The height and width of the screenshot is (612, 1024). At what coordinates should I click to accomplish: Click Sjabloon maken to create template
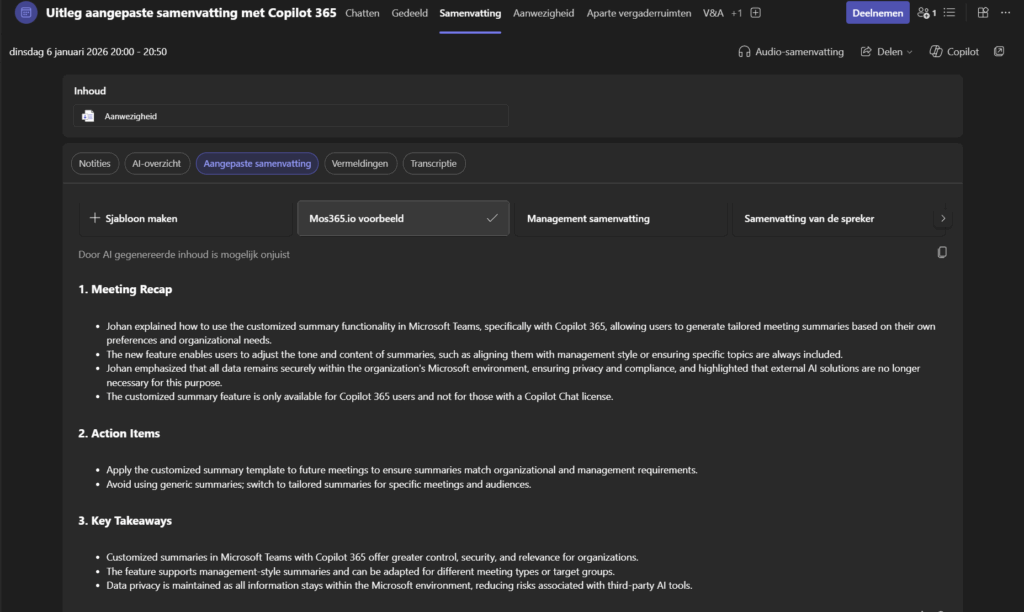[x=133, y=218]
